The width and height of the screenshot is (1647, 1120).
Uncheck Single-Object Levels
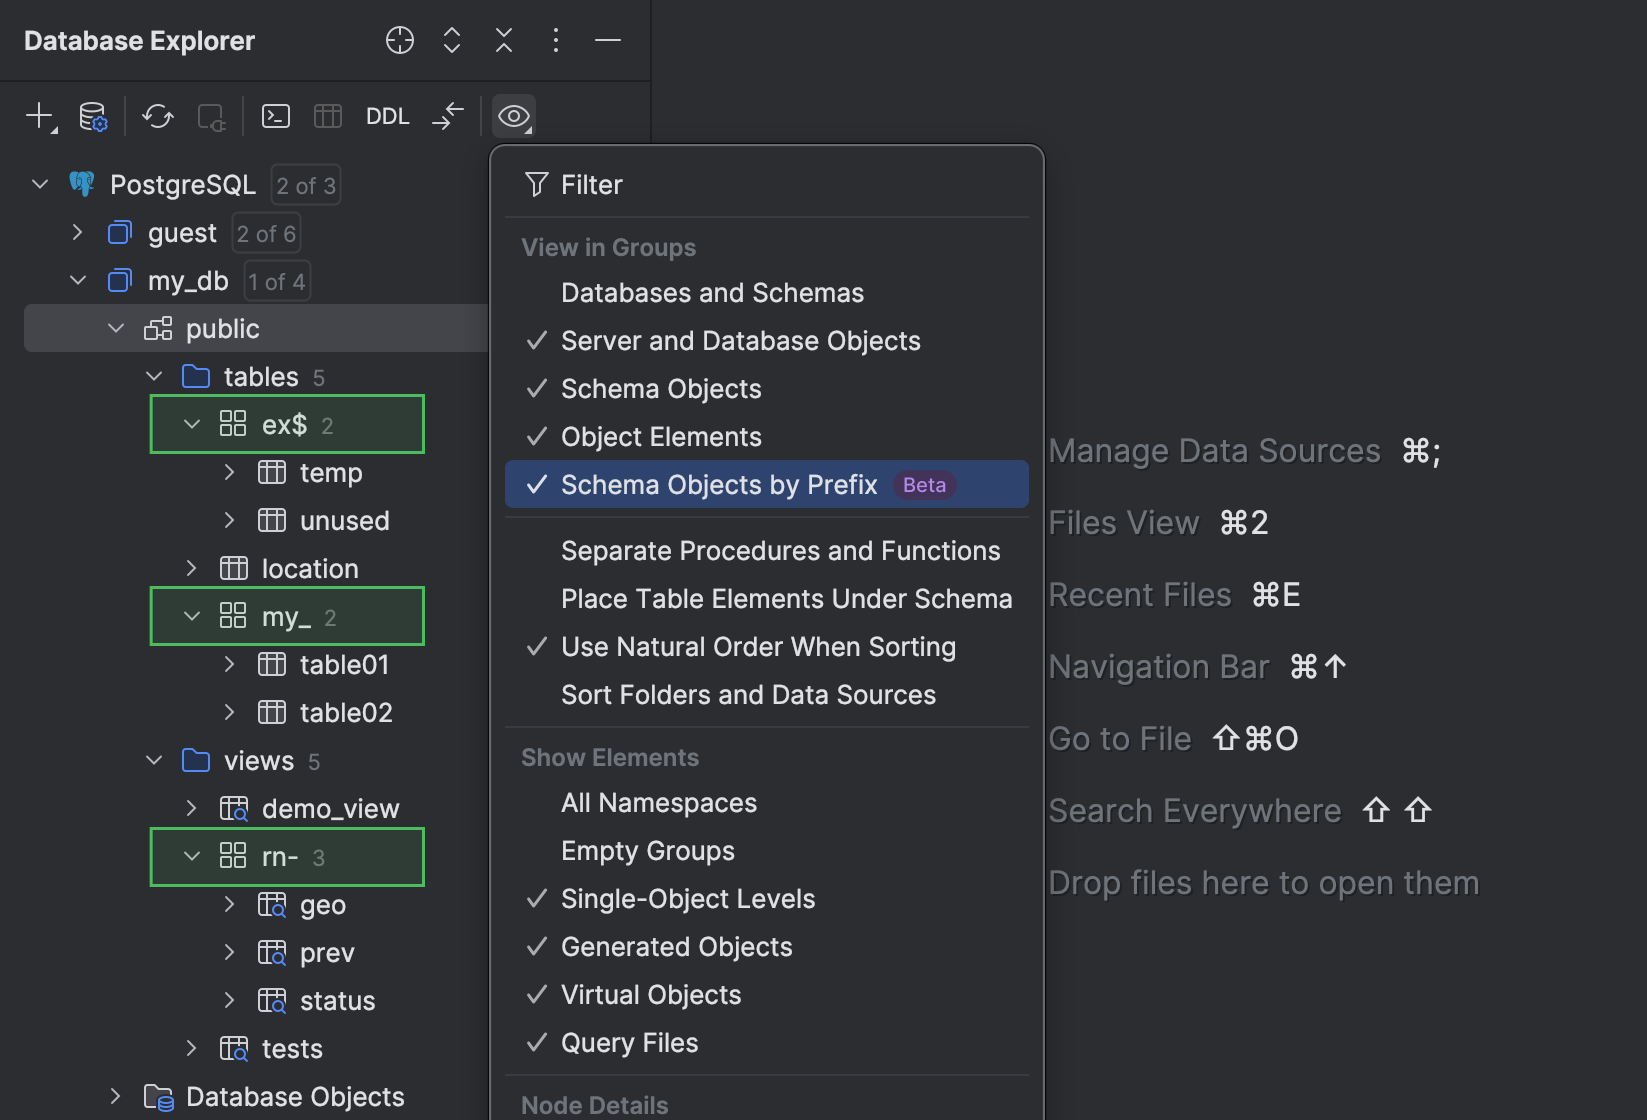[x=766, y=899]
